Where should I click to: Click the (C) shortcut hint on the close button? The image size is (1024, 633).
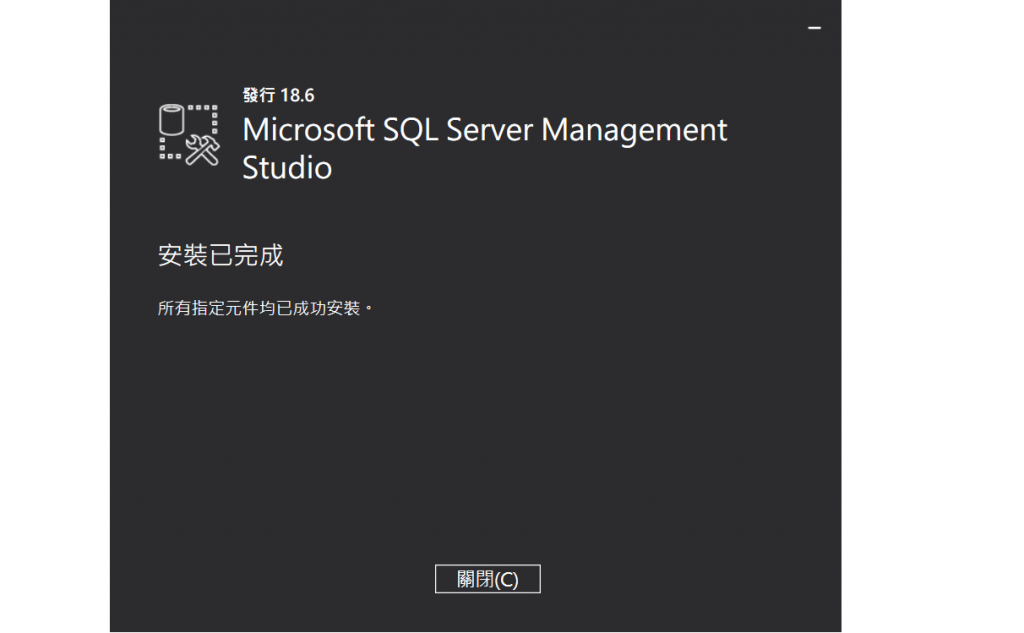pyautogui.click(x=507, y=580)
